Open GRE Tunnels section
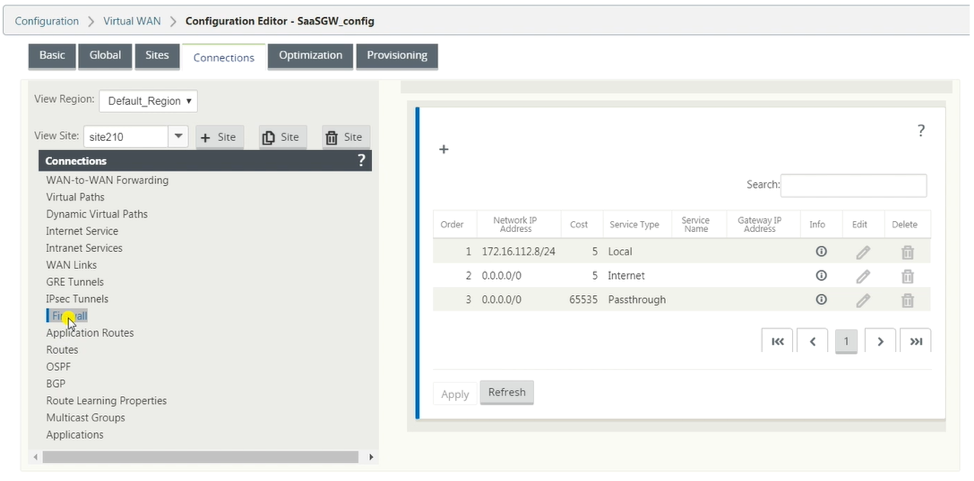This screenshot has height=481, width=974. [75, 282]
